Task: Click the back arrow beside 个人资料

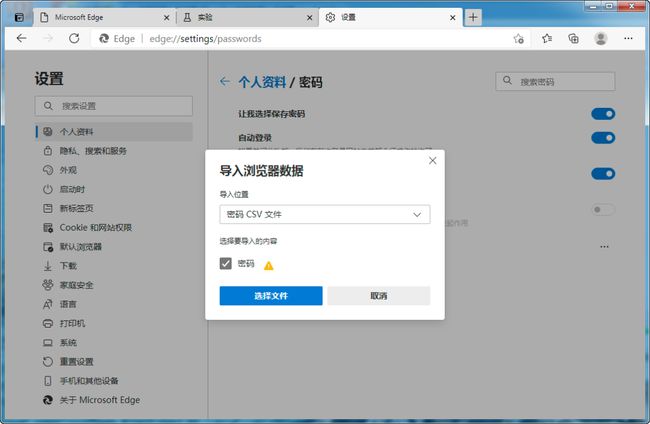Action: point(225,82)
